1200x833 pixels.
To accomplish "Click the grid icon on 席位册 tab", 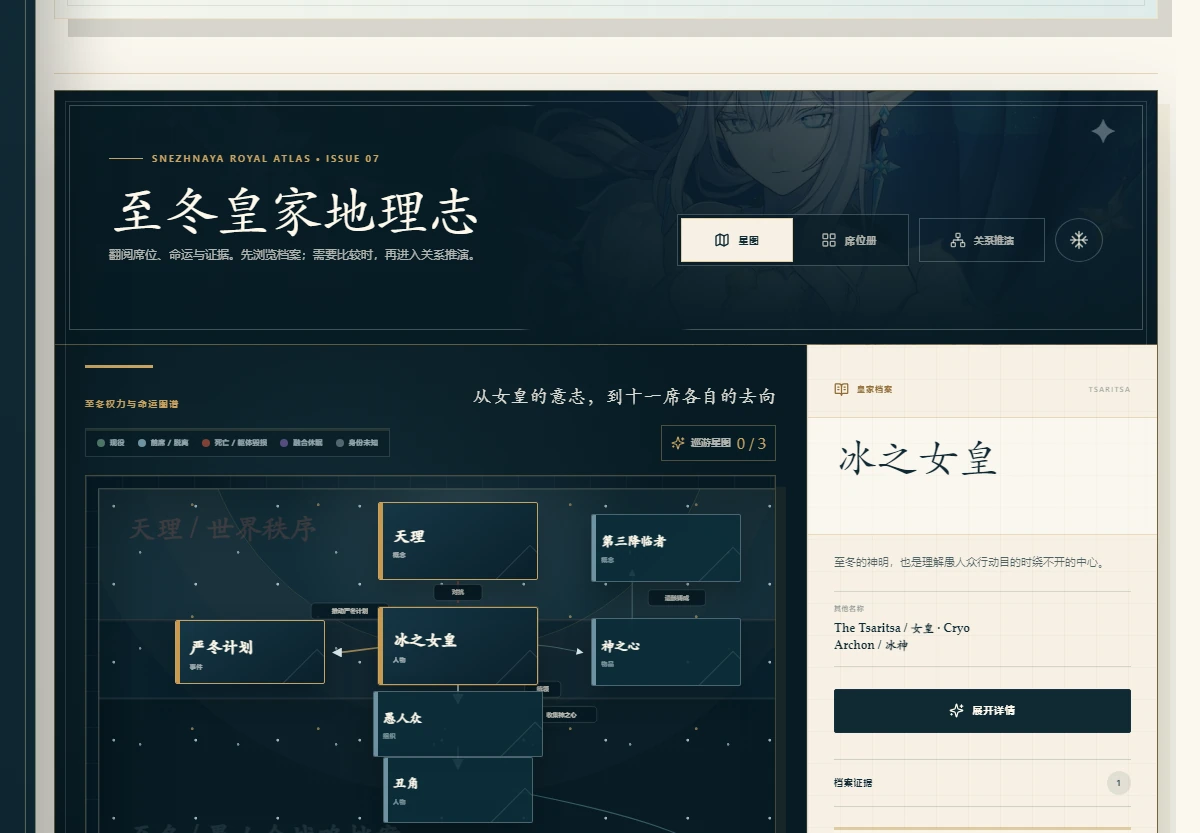I will 829,240.
